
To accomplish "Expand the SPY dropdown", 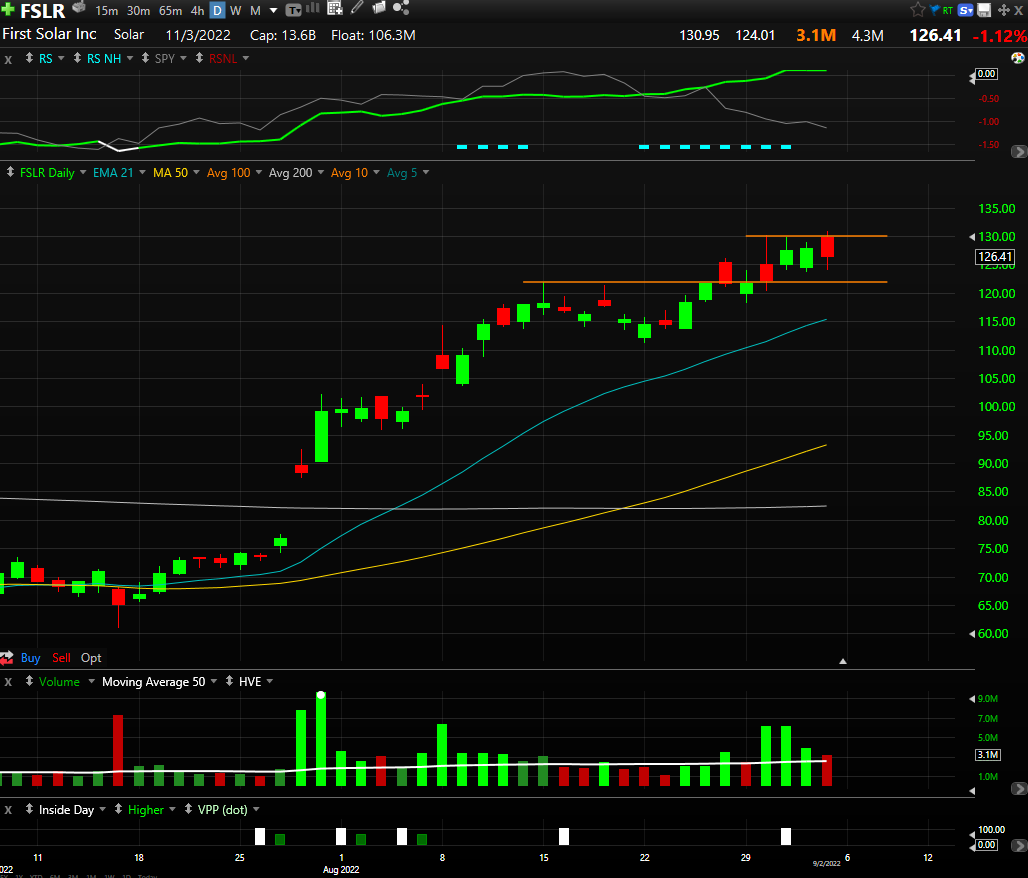I will tap(184, 58).
